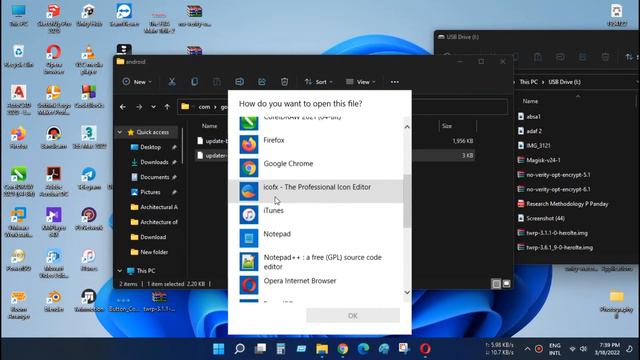
Task: Switch to large icons view in android window
Action: (507, 284)
